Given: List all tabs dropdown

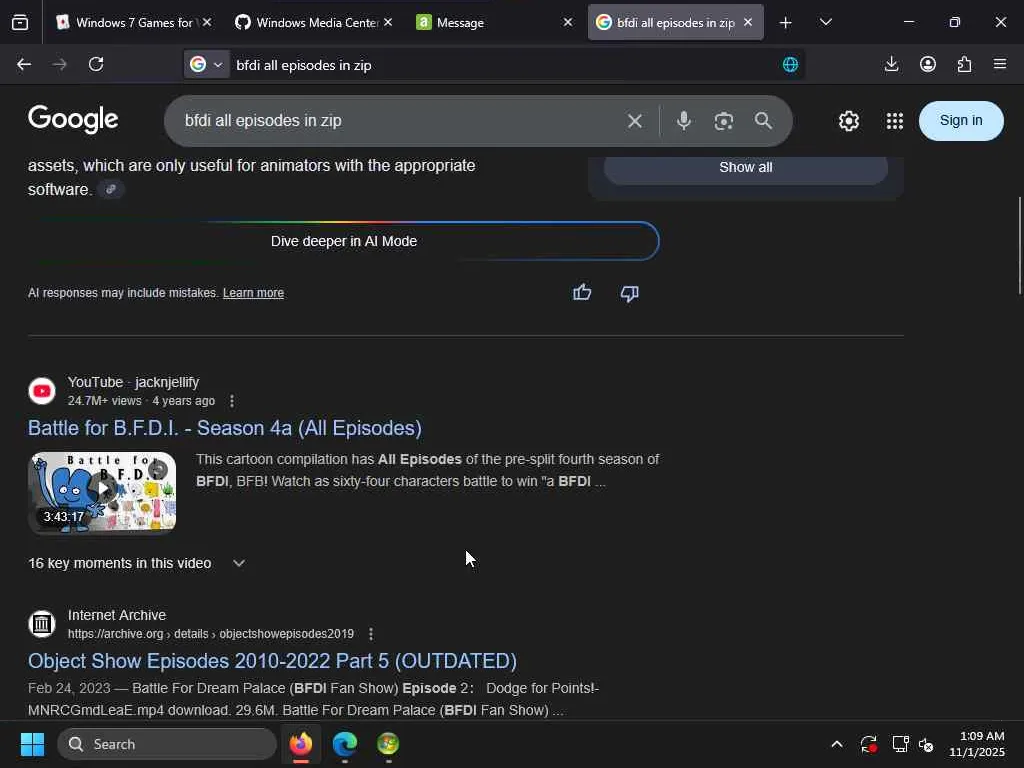Looking at the screenshot, I should point(825,22).
